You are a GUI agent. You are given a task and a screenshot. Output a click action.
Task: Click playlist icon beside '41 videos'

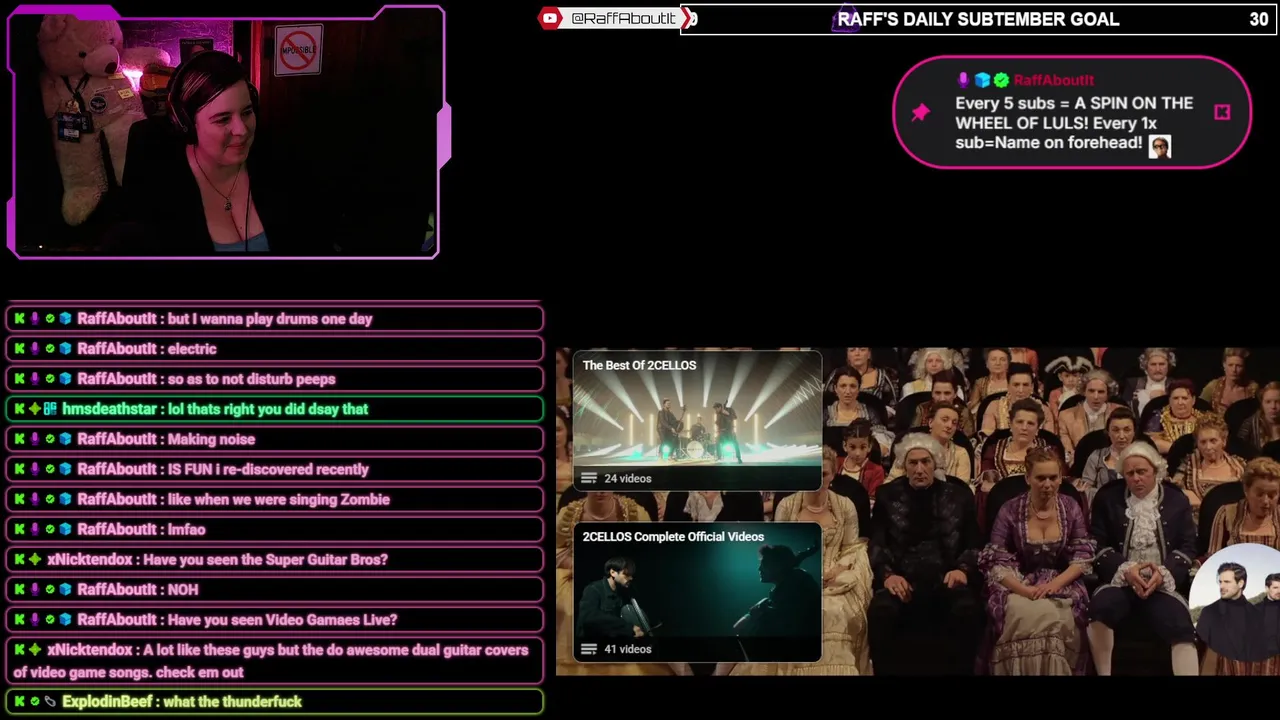tap(589, 650)
